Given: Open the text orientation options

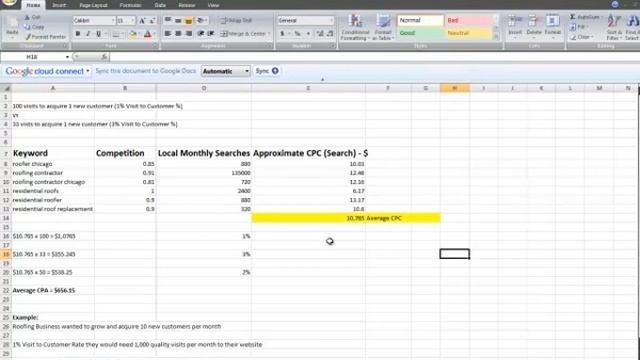Looking at the screenshot, I should coord(201,20).
